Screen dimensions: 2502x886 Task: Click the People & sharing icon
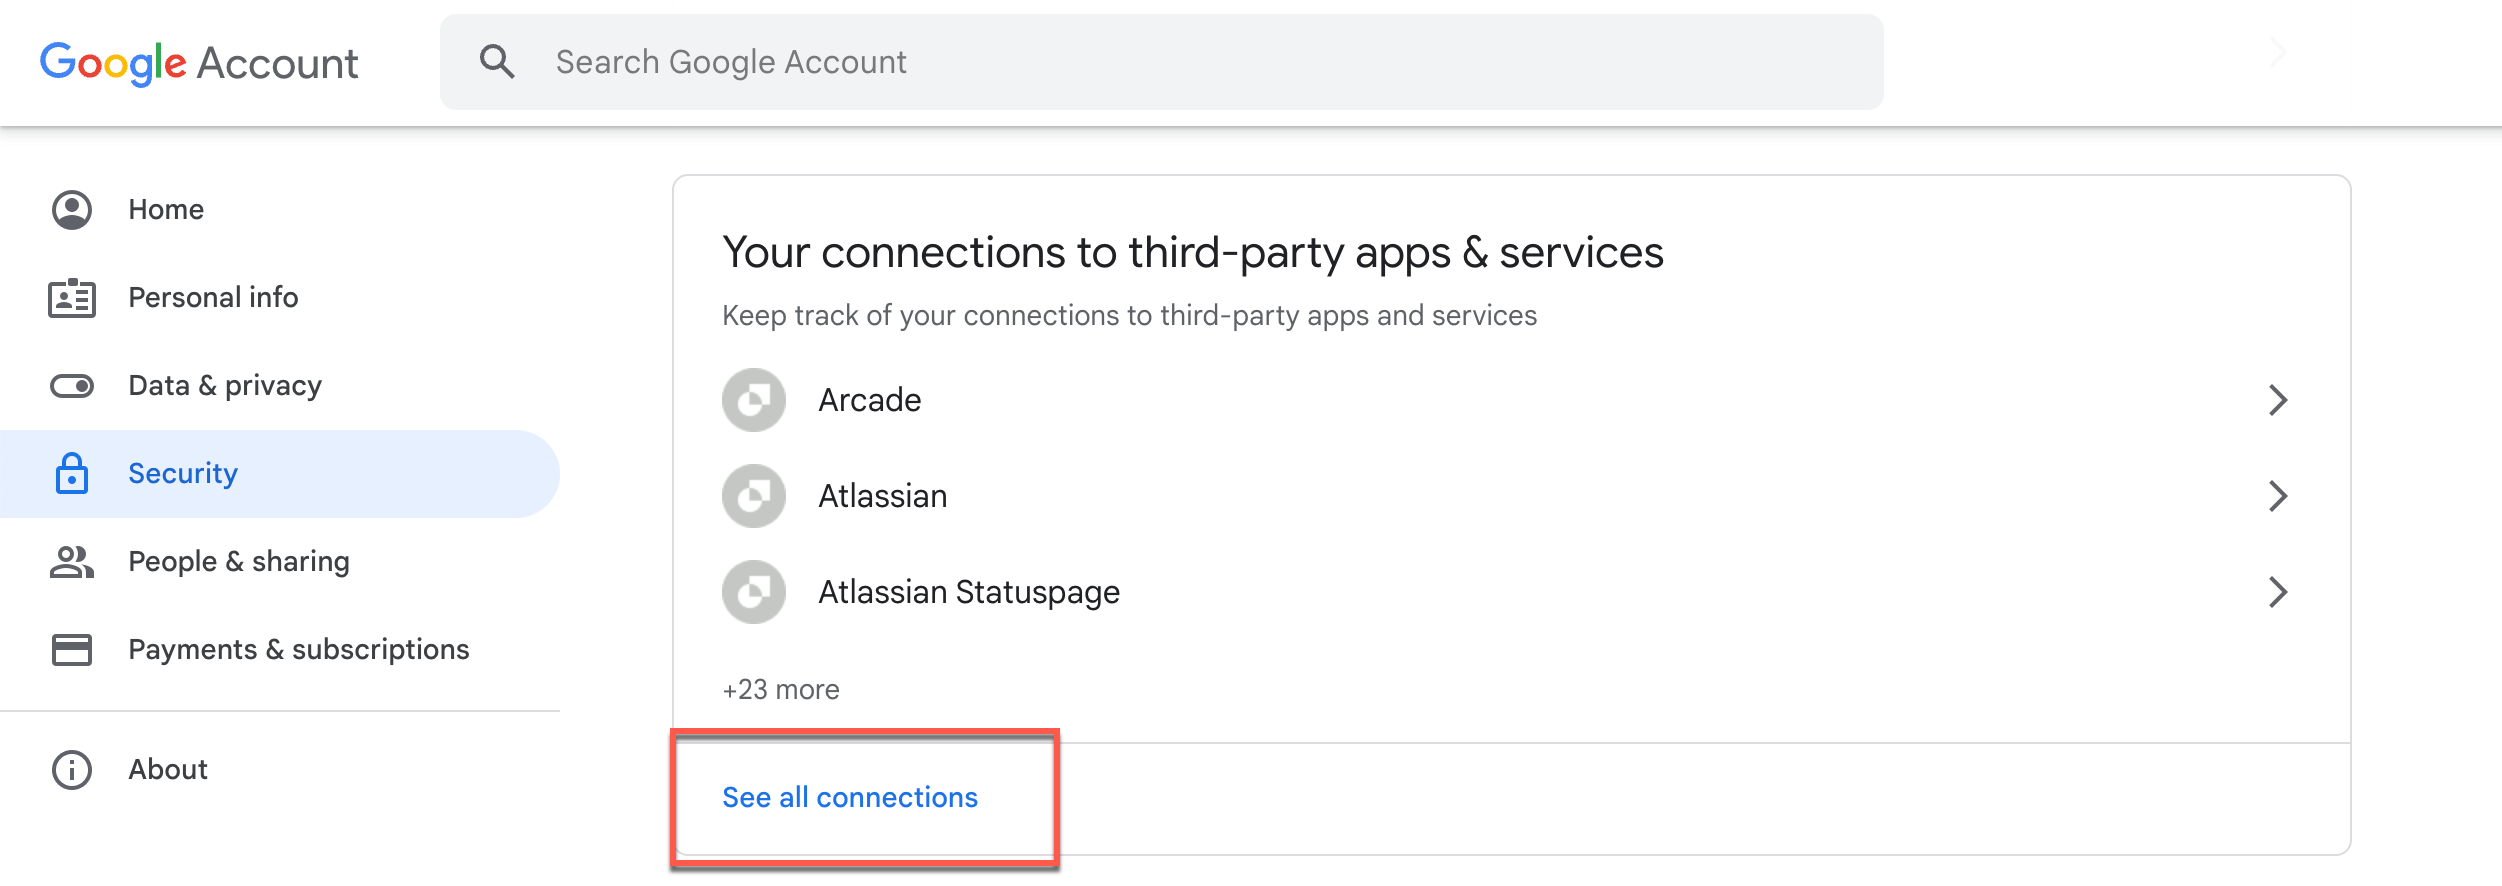(72, 562)
